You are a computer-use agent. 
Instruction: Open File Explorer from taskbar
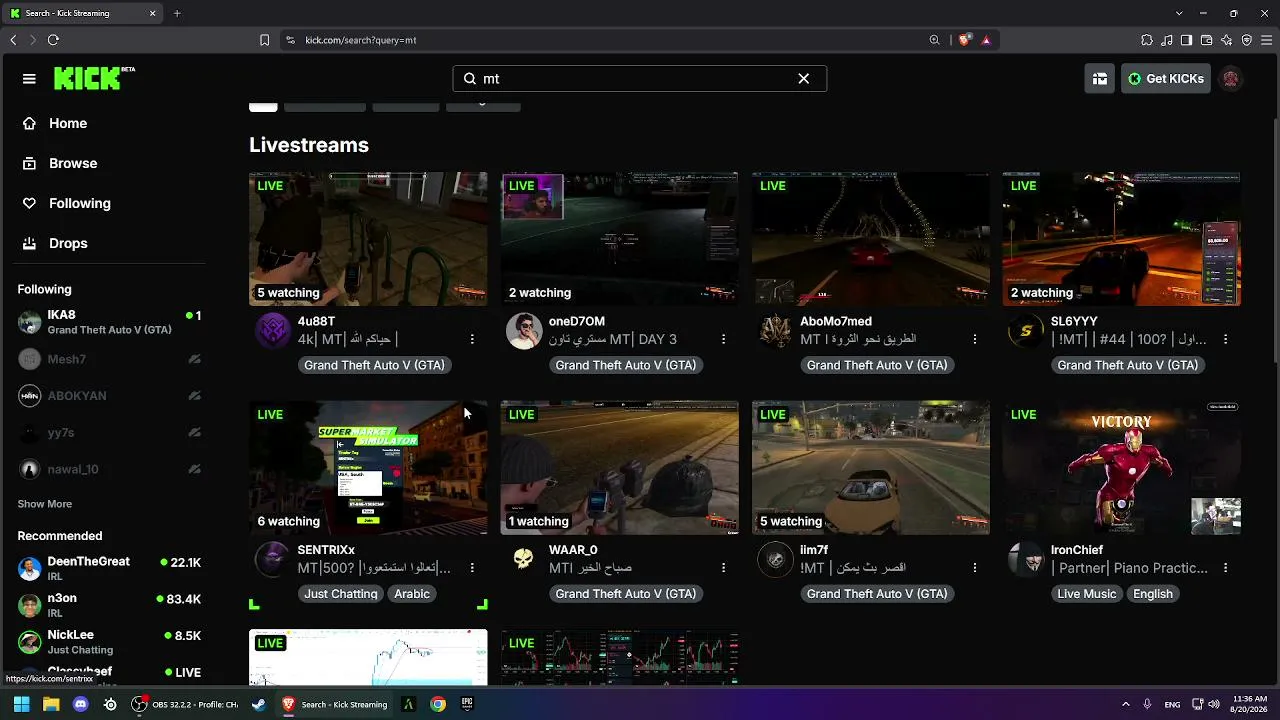51,704
